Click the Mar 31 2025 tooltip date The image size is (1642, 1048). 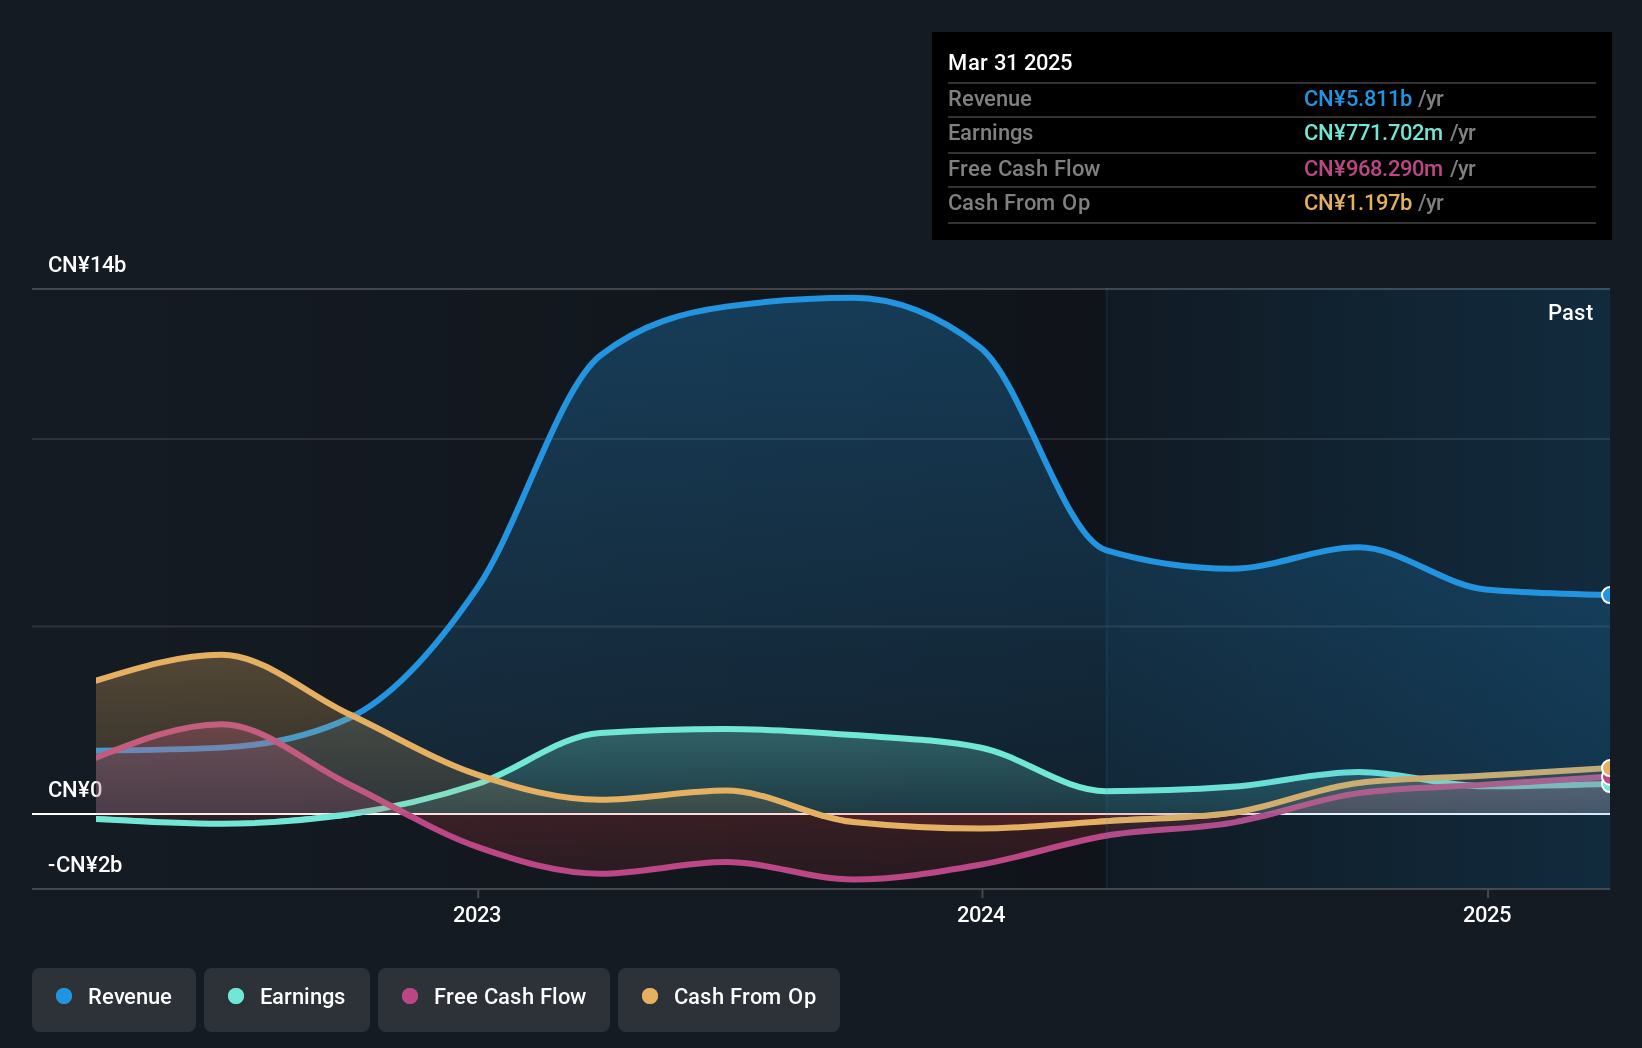tap(1010, 63)
